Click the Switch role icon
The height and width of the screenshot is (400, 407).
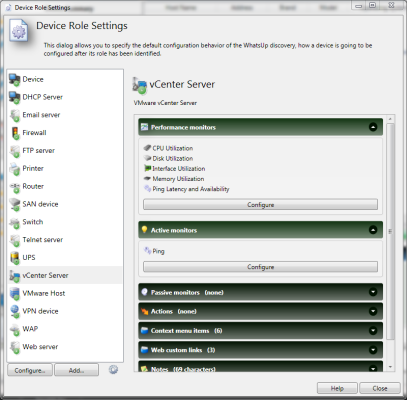14,222
